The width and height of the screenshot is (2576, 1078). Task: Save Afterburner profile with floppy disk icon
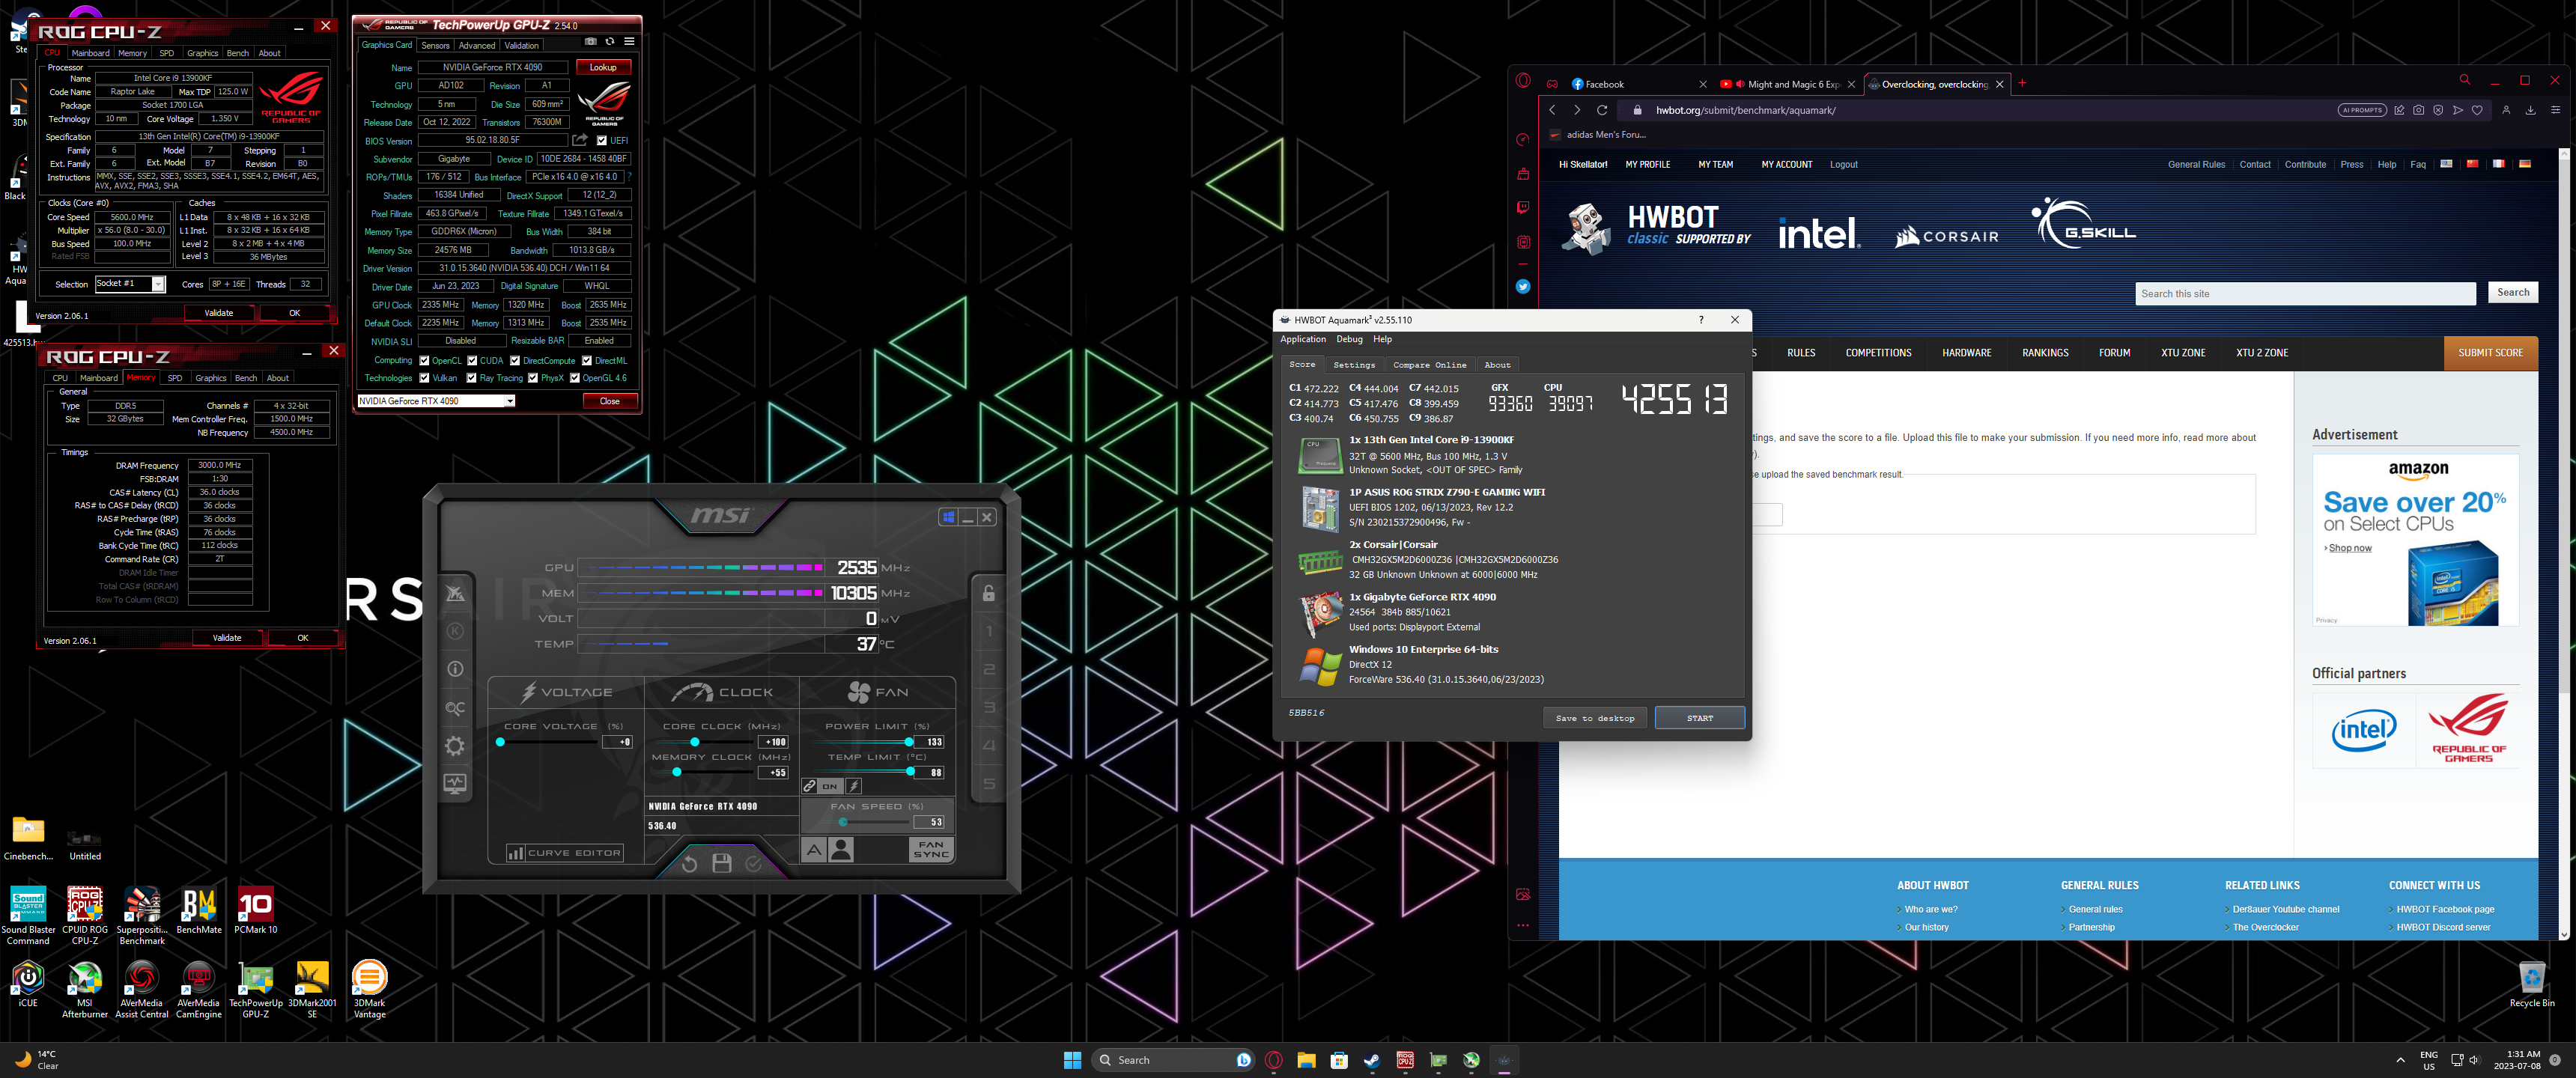pyautogui.click(x=721, y=864)
